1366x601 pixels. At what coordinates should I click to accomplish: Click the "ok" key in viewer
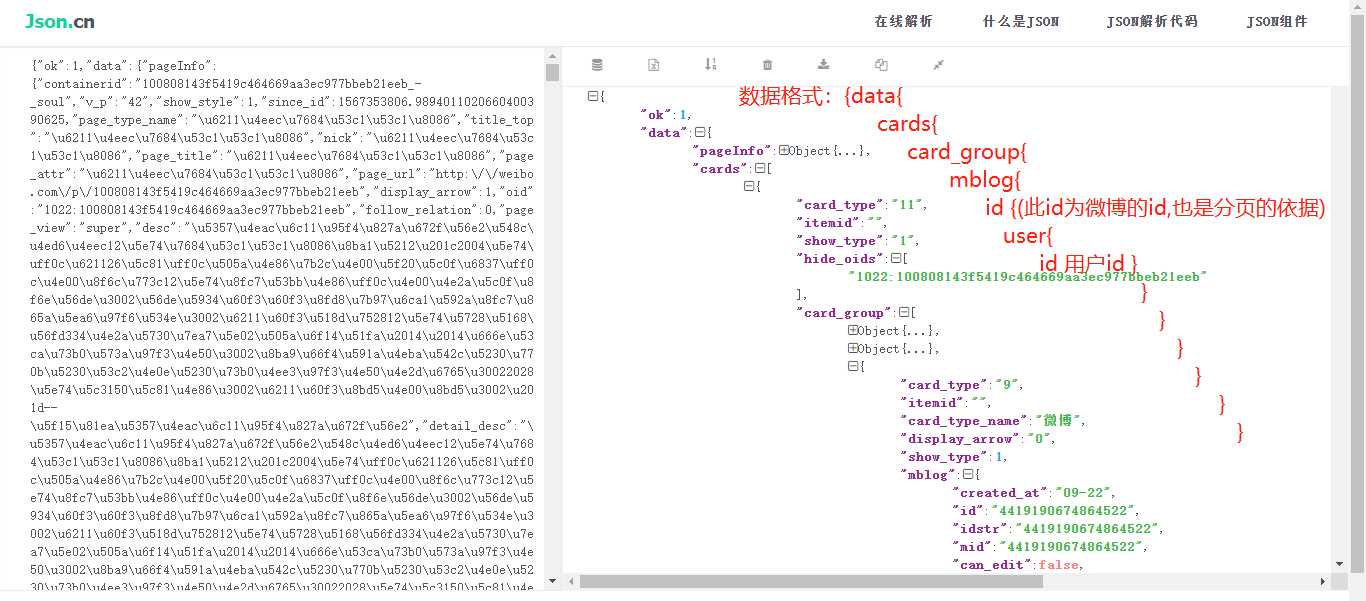[x=655, y=115]
